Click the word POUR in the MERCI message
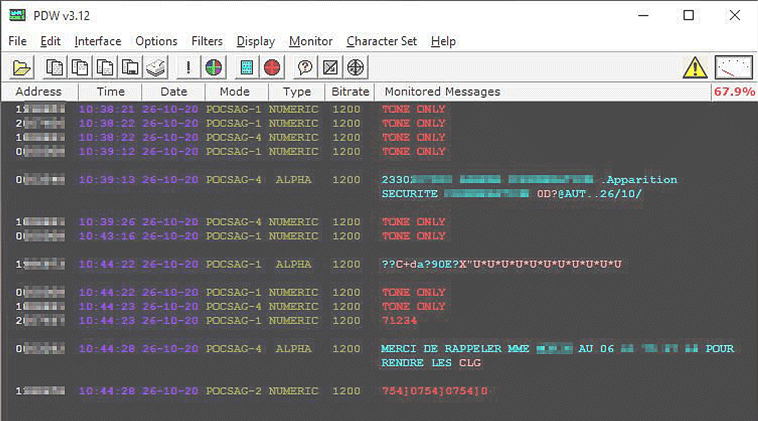Screen dimensions: 758x421 (x=719, y=348)
